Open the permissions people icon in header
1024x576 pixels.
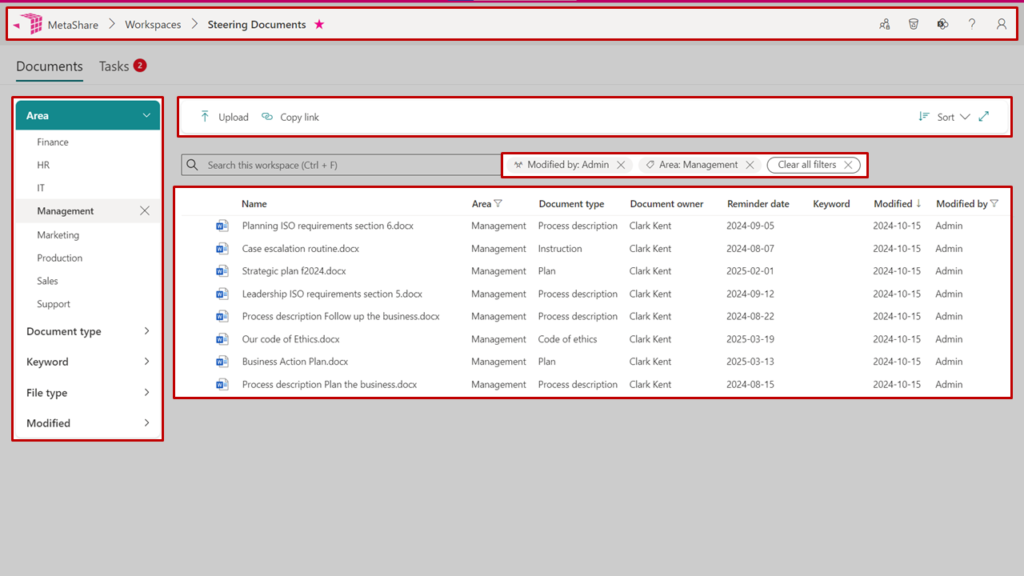pyautogui.click(x=884, y=25)
